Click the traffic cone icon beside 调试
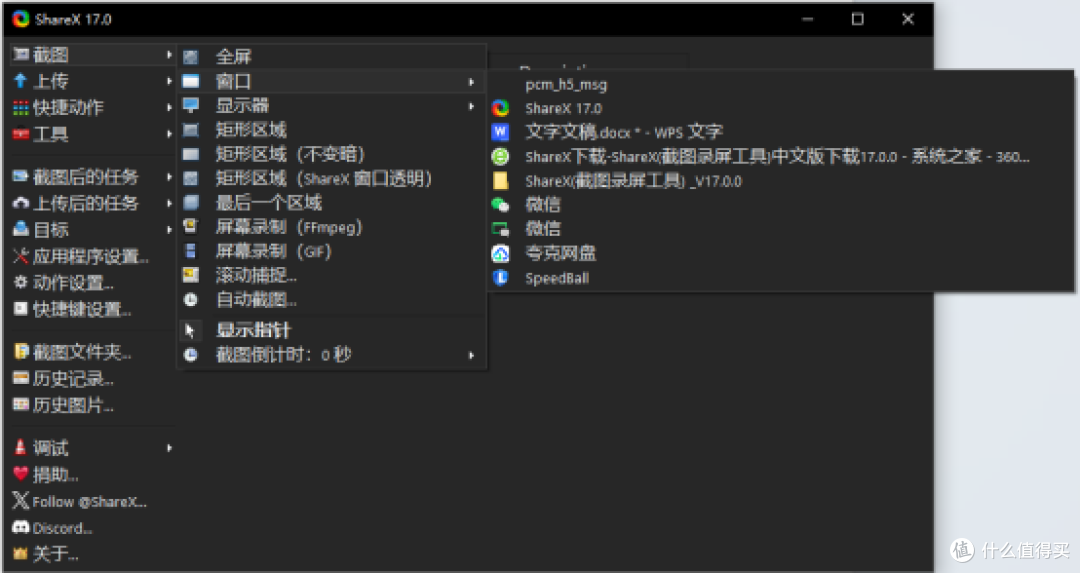The height and width of the screenshot is (573, 1080). click(21, 448)
